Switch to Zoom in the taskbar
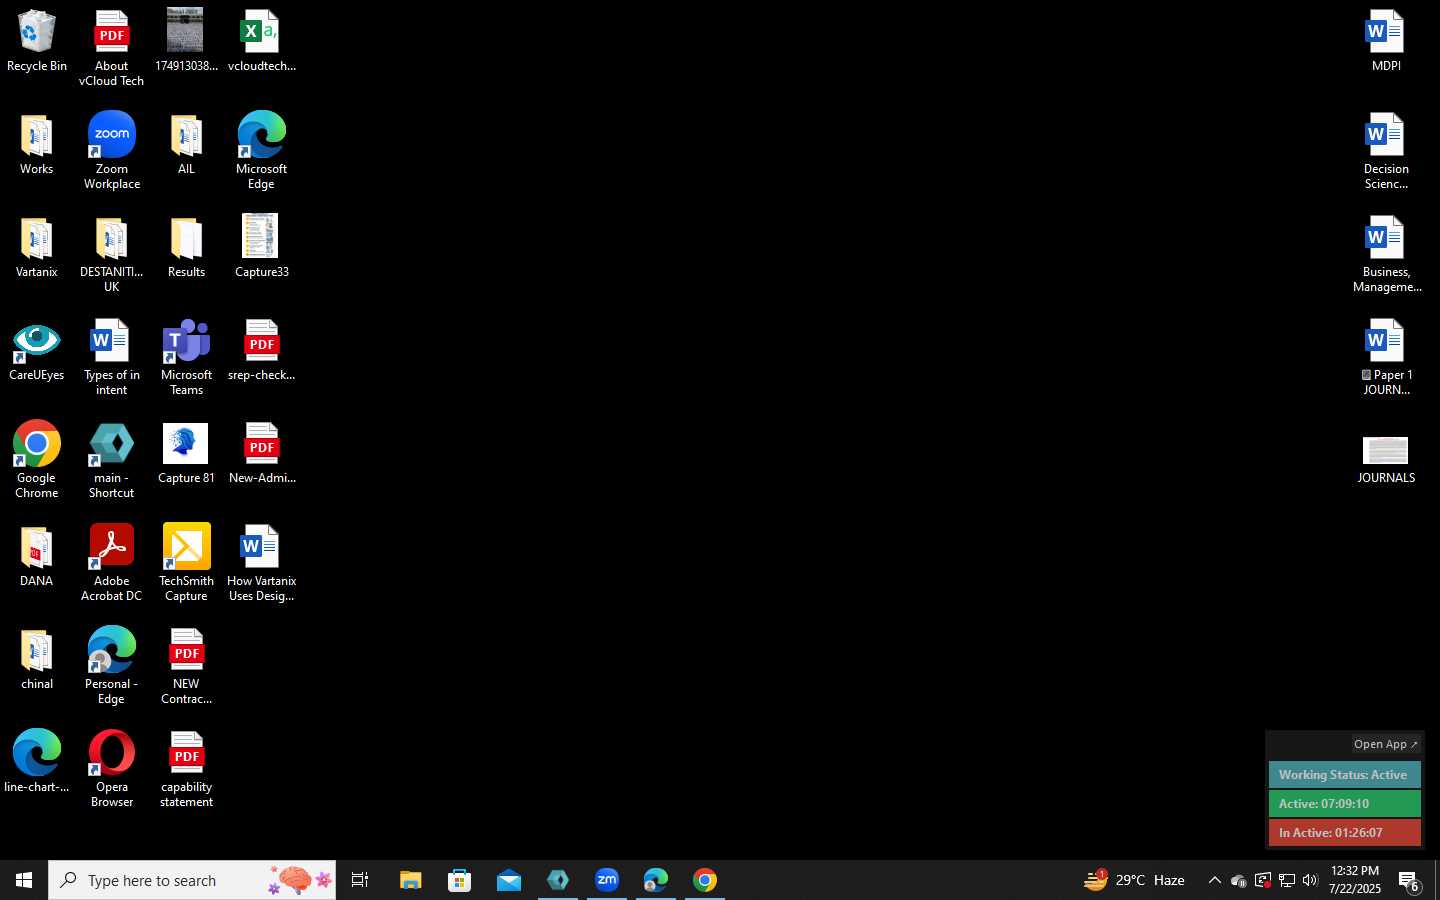This screenshot has width=1440, height=900. [x=607, y=880]
